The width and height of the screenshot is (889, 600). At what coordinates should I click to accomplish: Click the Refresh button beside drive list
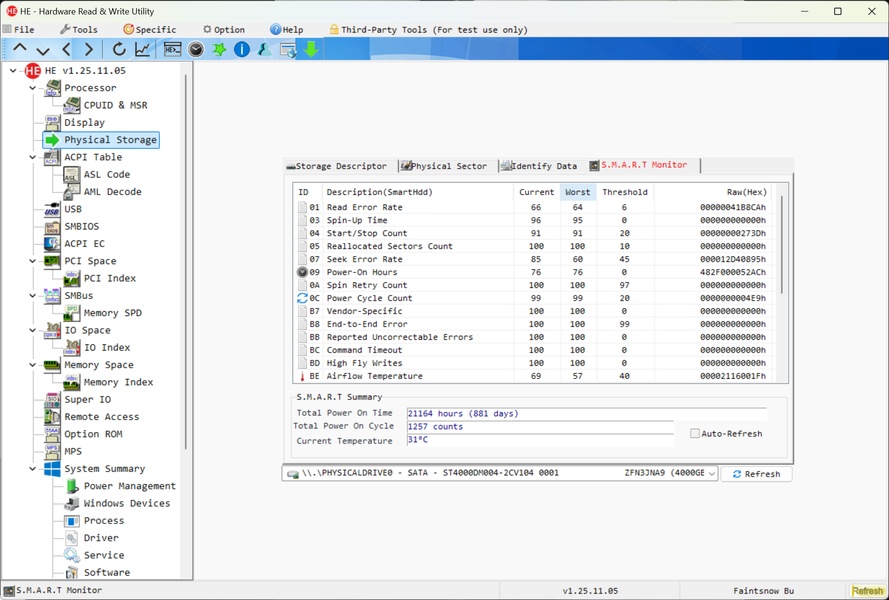point(756,474)
